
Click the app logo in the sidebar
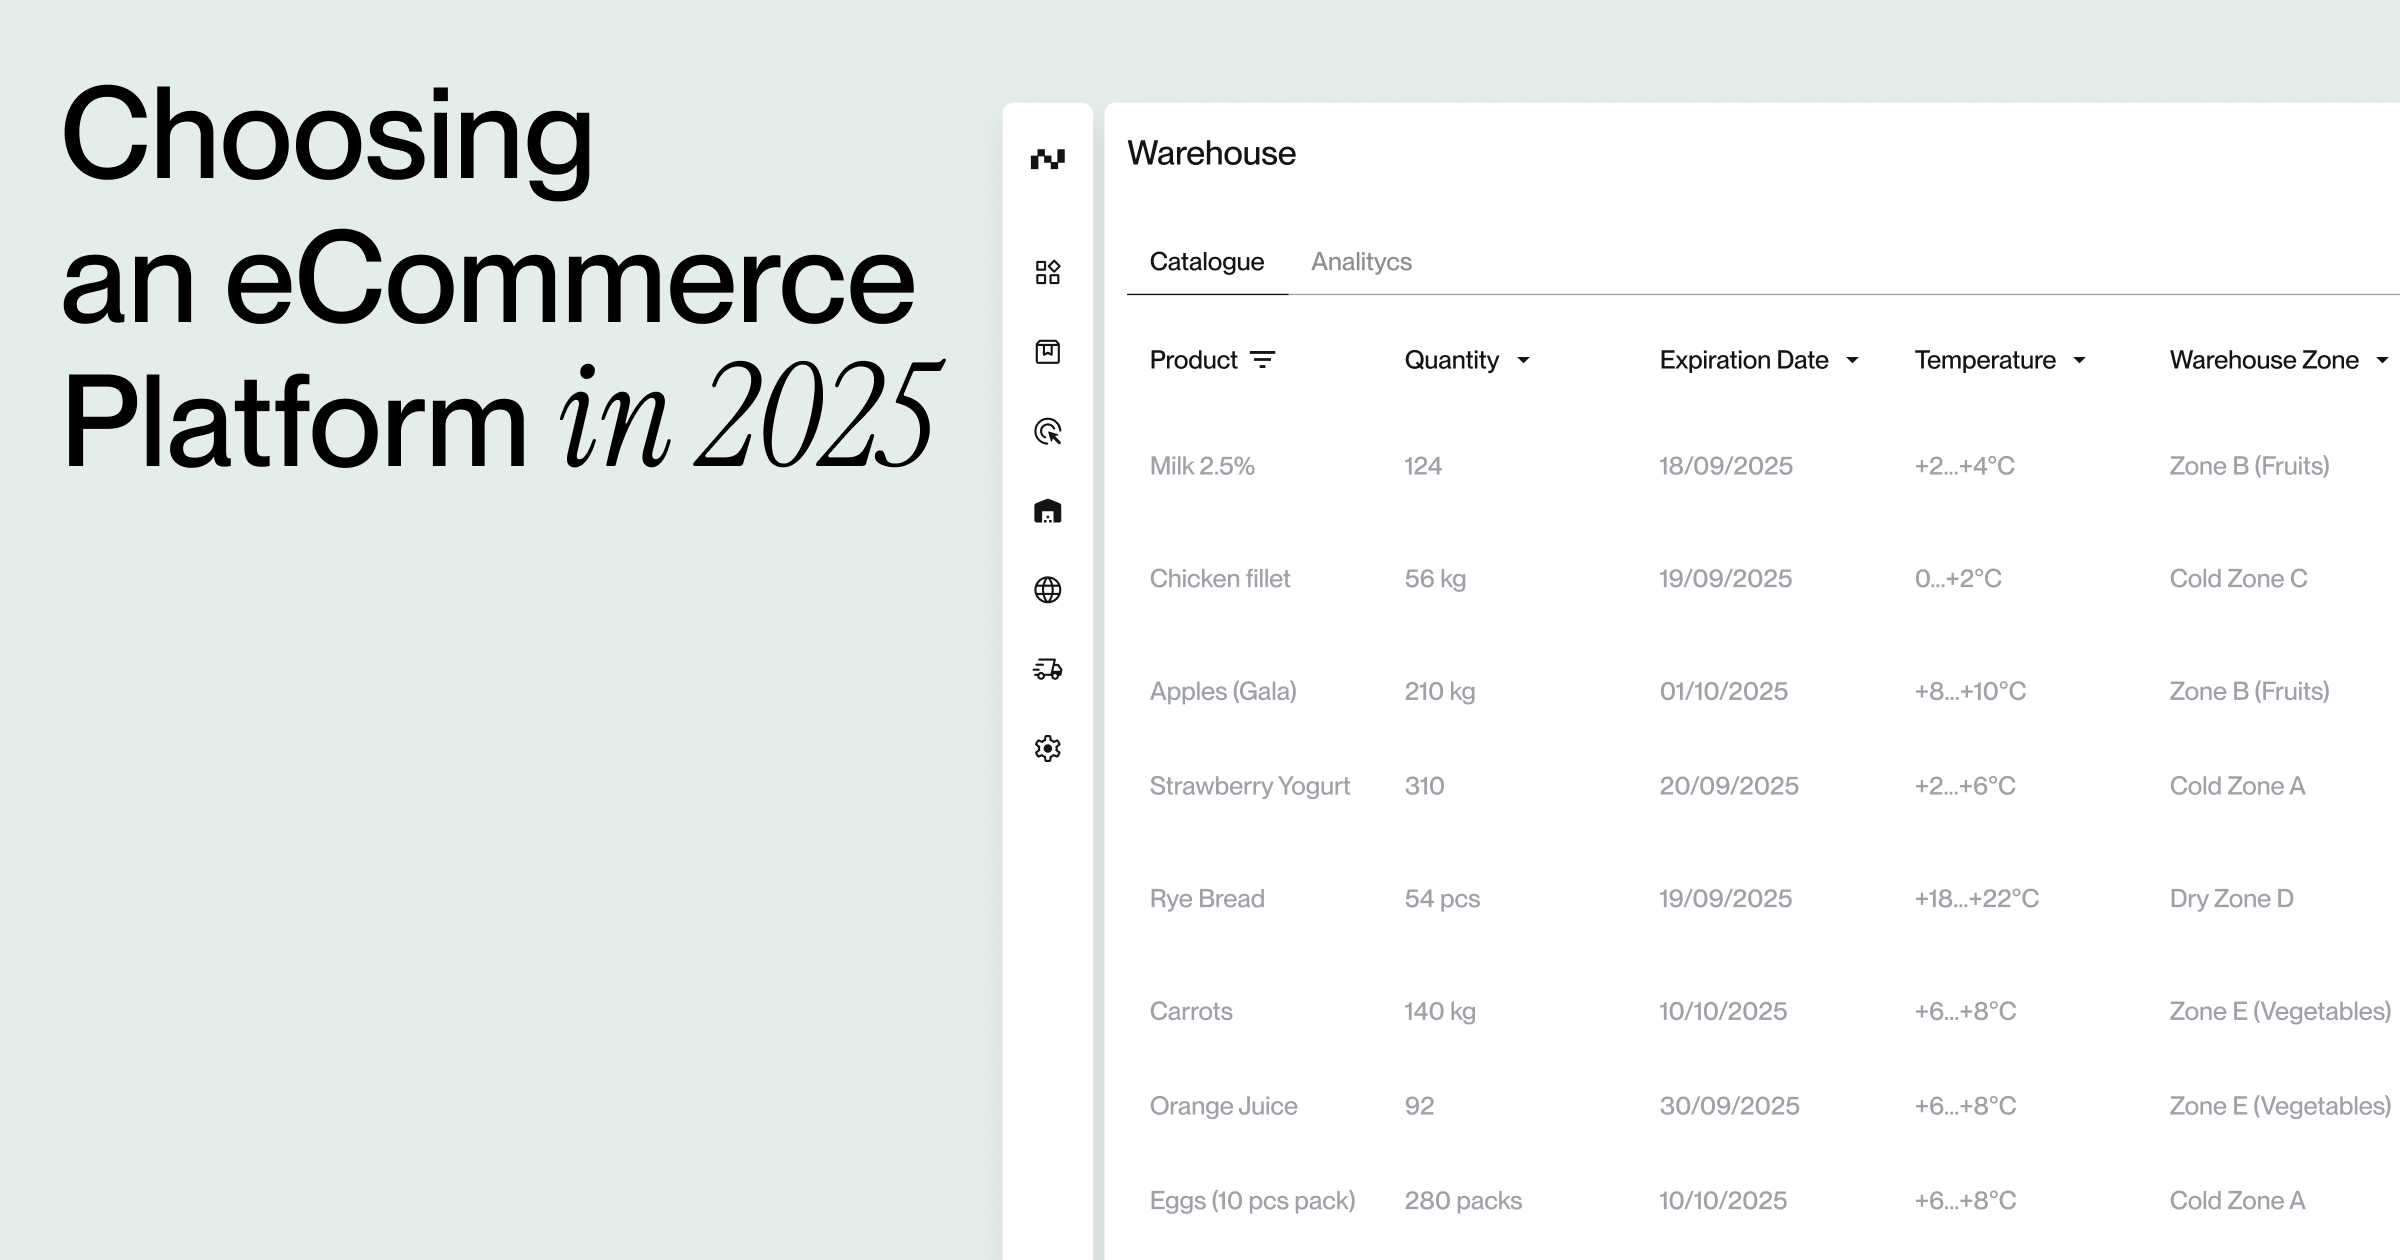click(x=1047, y=159)
